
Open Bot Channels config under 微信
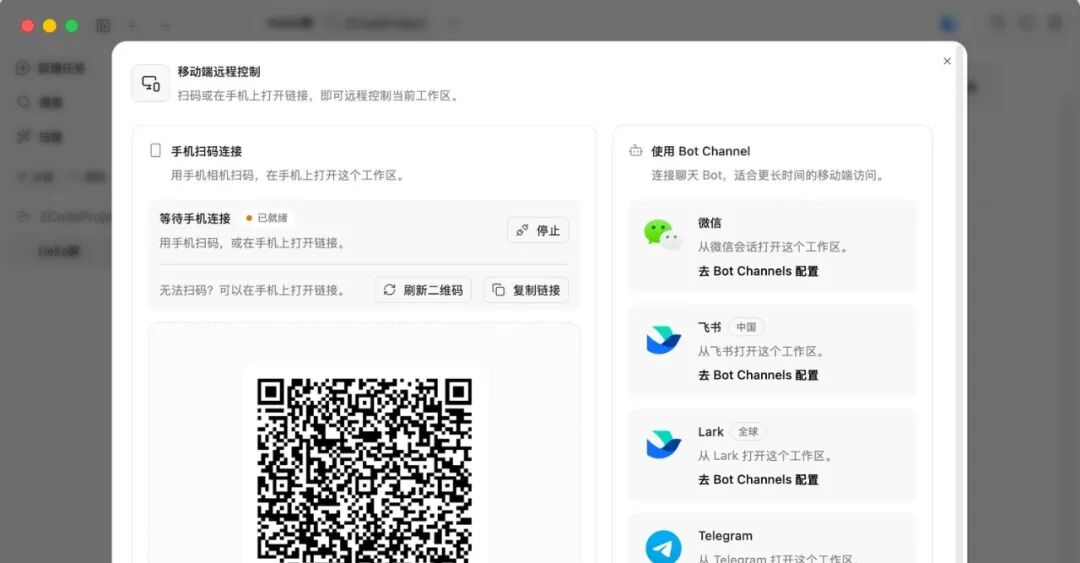click(758, 271)
